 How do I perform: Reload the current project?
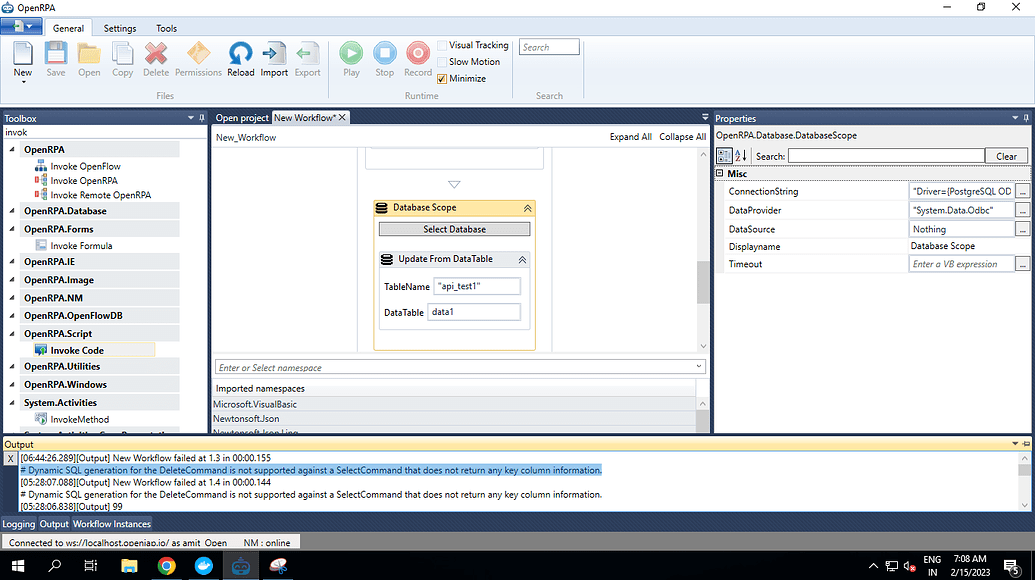pos(240,57)
